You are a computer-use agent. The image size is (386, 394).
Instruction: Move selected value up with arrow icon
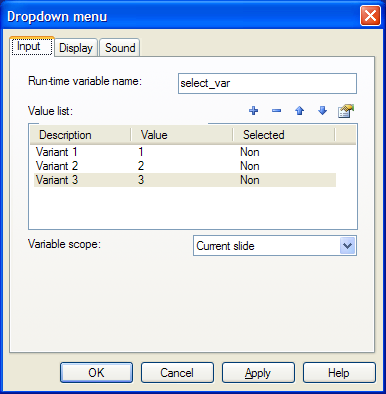click(x=299, y=111)
